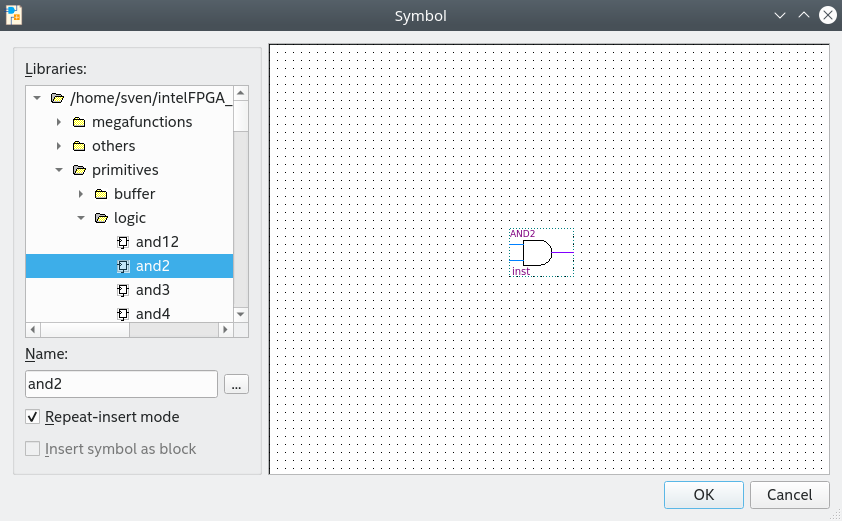The width and height of the screenshot is (842, 521).
Task: Select the and12 tree item text
Action: click(157, 242)
